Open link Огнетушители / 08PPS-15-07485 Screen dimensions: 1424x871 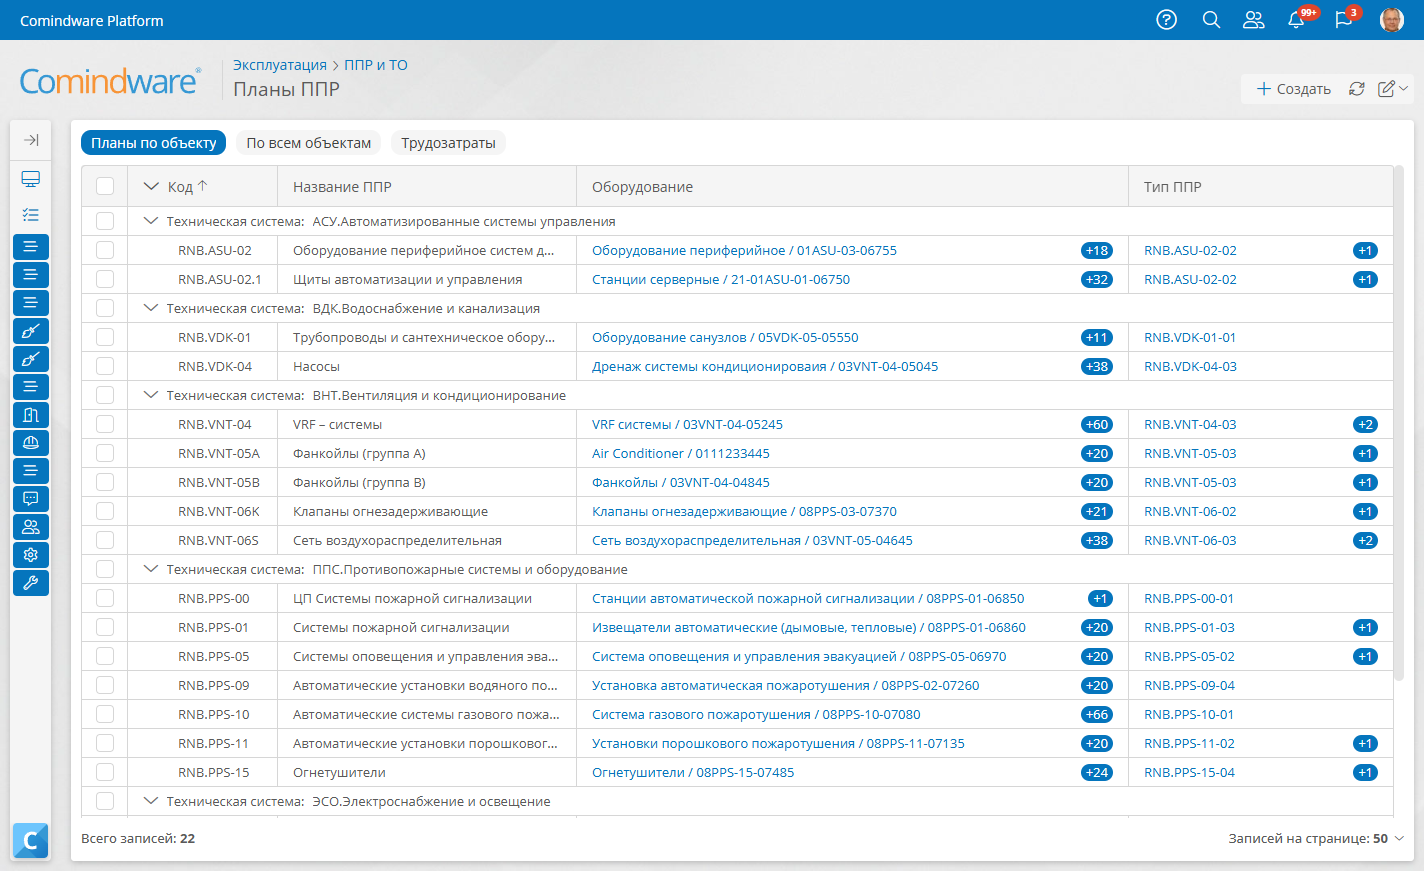[693, 773]
